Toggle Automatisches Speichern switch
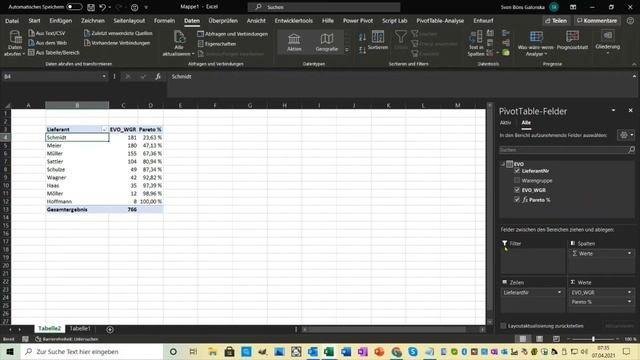 [x=74, y=7]
